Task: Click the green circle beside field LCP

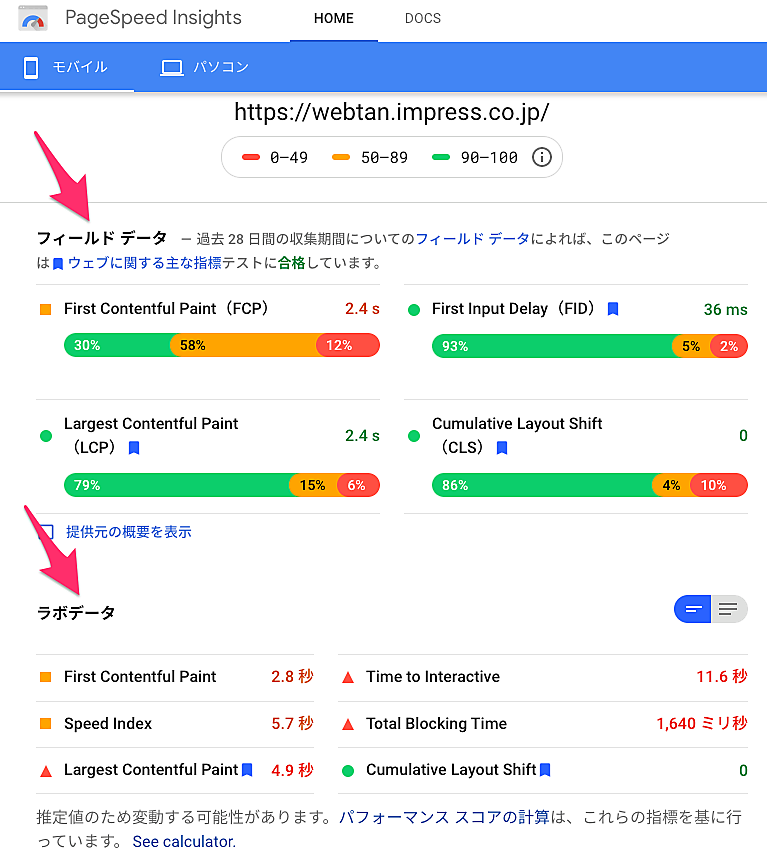Action: (46, 436)
